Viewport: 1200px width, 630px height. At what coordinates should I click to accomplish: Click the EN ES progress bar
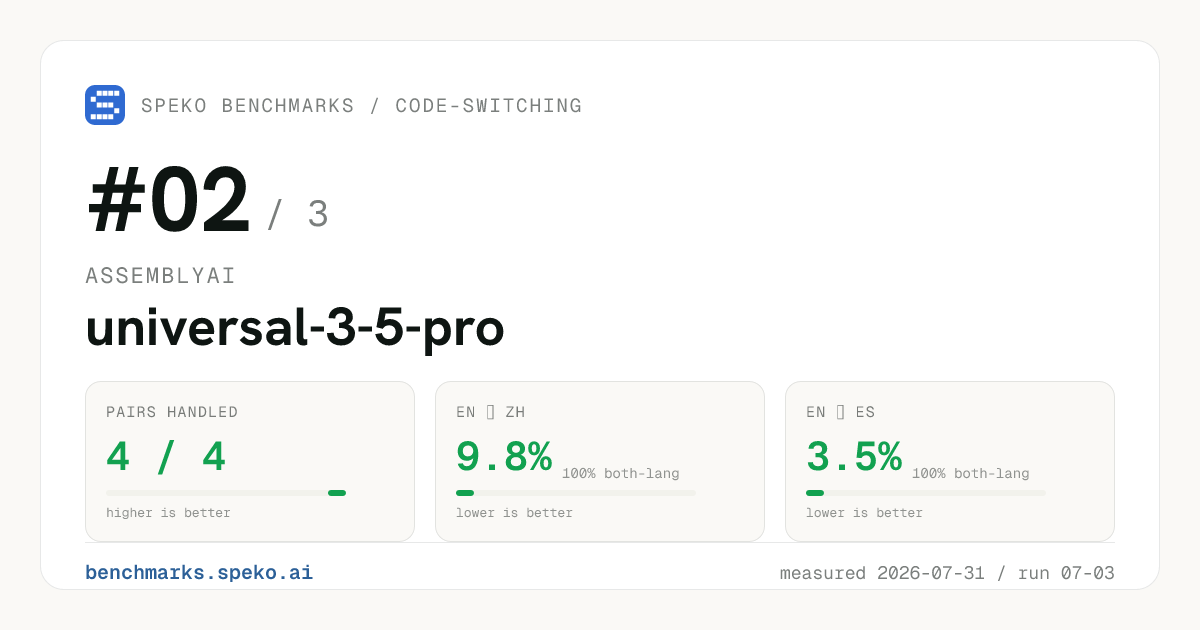tap(926, 493)
